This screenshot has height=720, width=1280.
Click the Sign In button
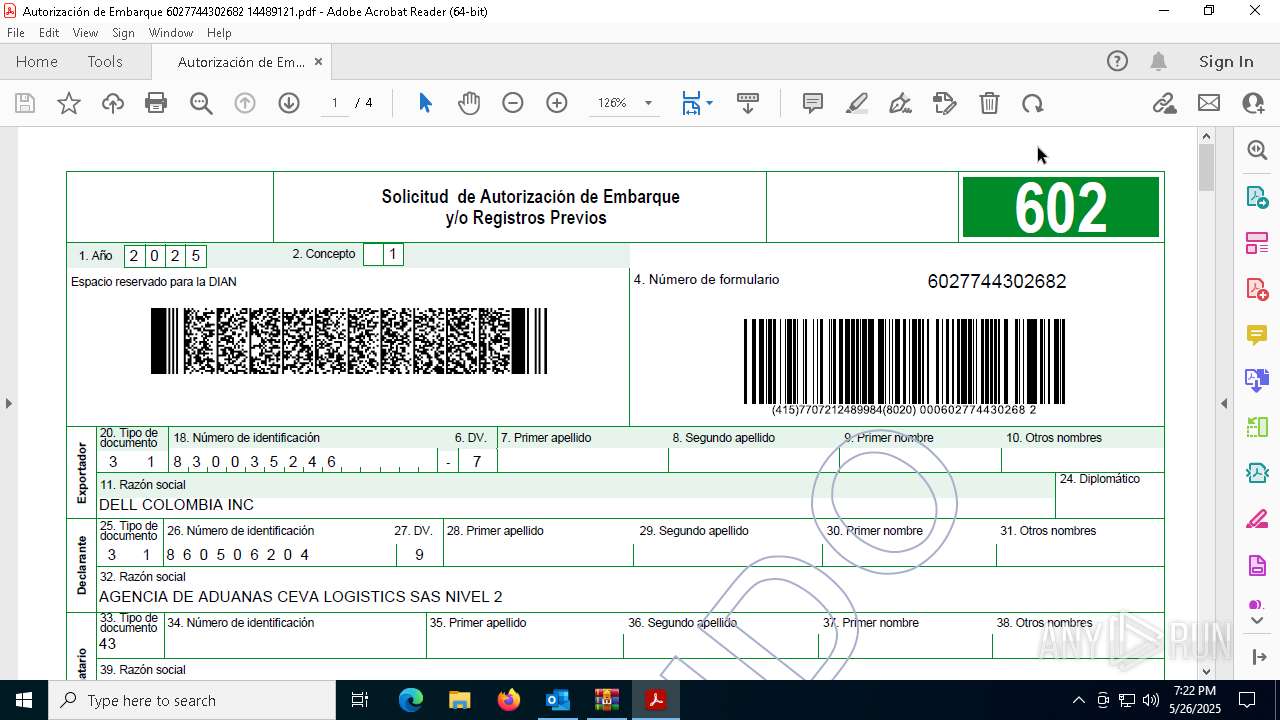coord(1226,61)
